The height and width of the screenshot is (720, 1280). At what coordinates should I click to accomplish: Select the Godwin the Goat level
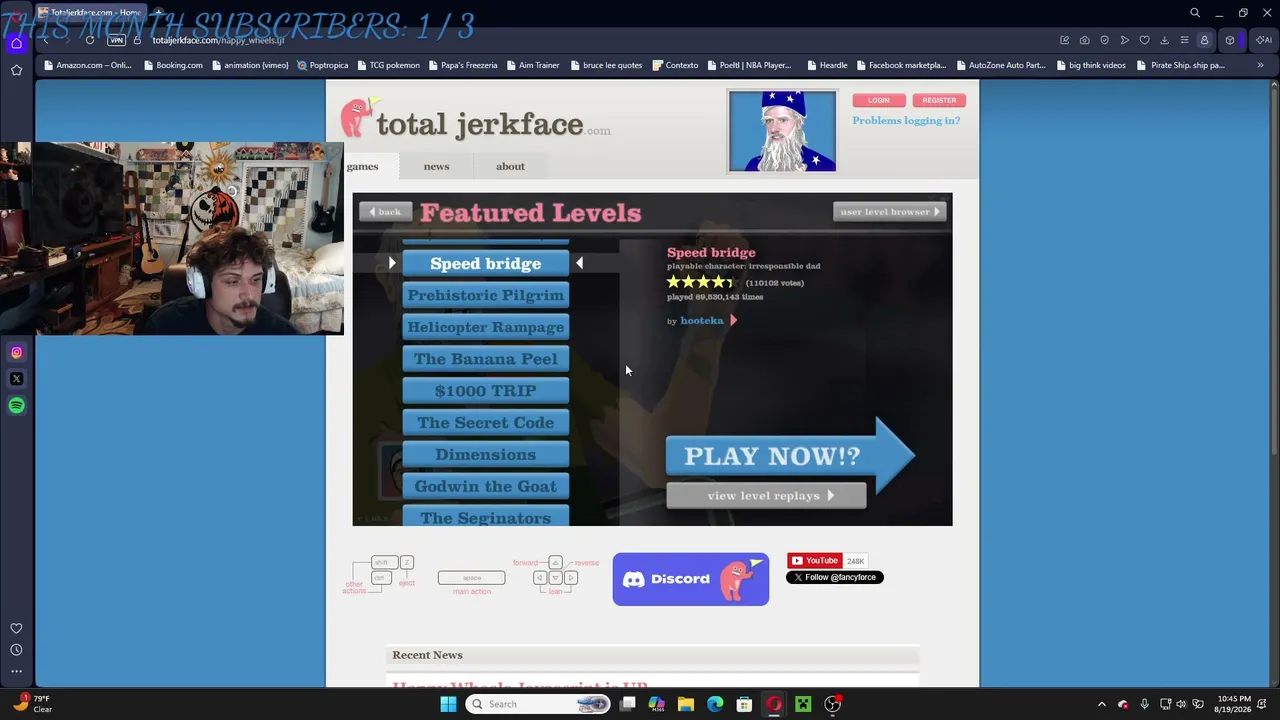pyautogui.click(x=485, y=486)
